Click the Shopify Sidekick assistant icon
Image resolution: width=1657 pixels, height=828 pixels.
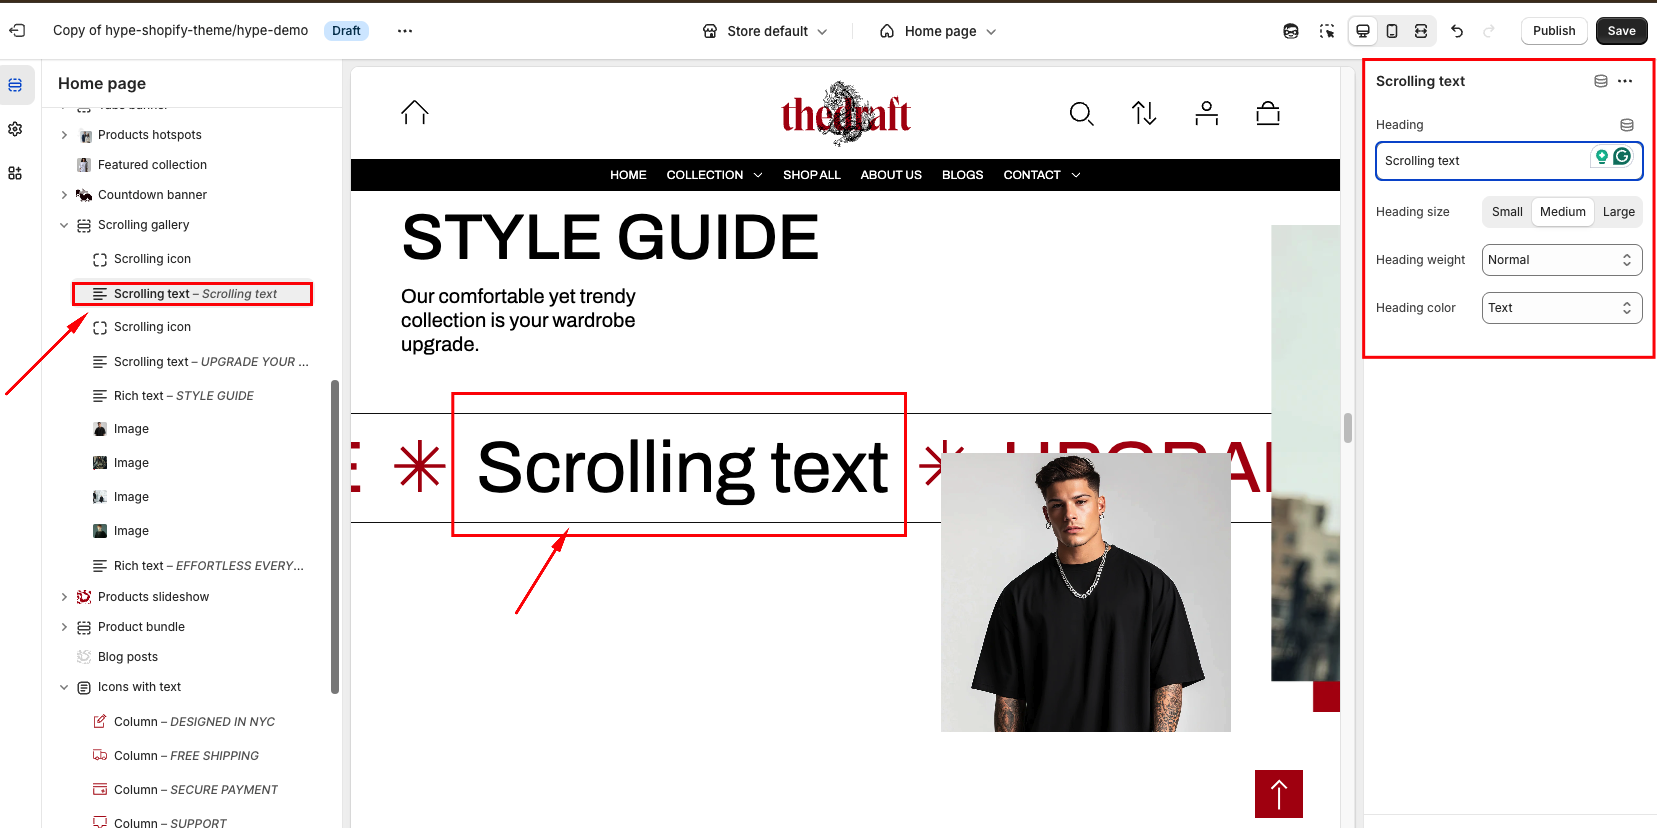click(x=1291, y=31)
